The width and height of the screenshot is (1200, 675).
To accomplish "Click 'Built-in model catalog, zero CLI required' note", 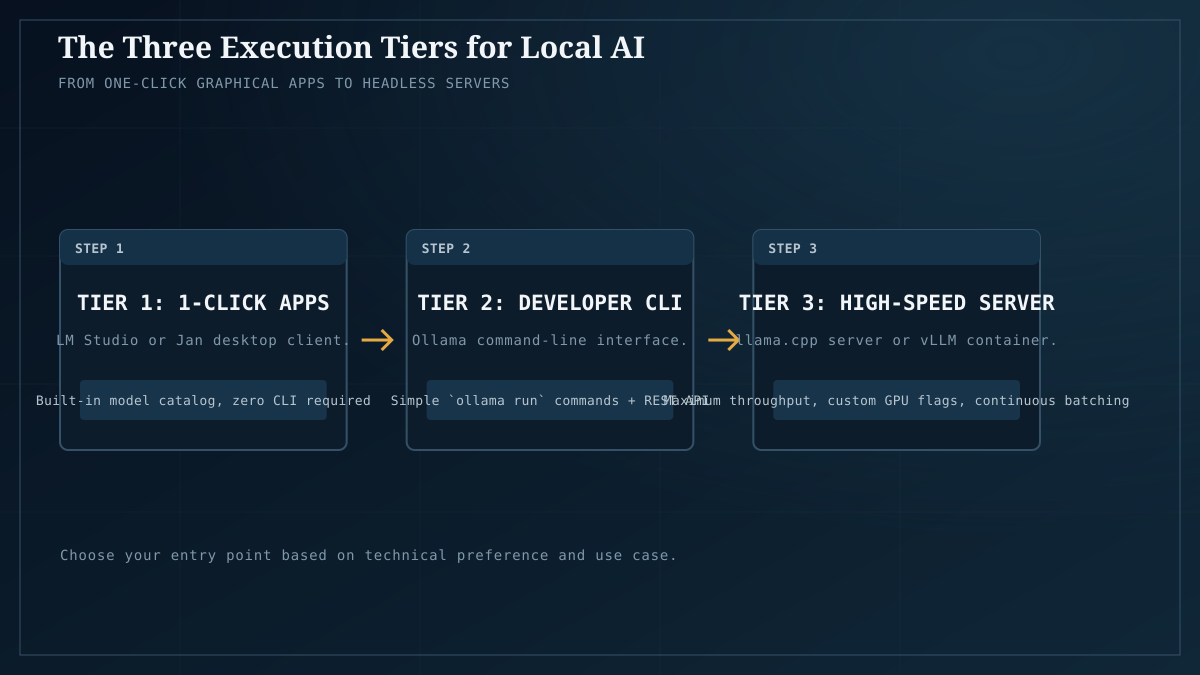I will click(203, 400).
